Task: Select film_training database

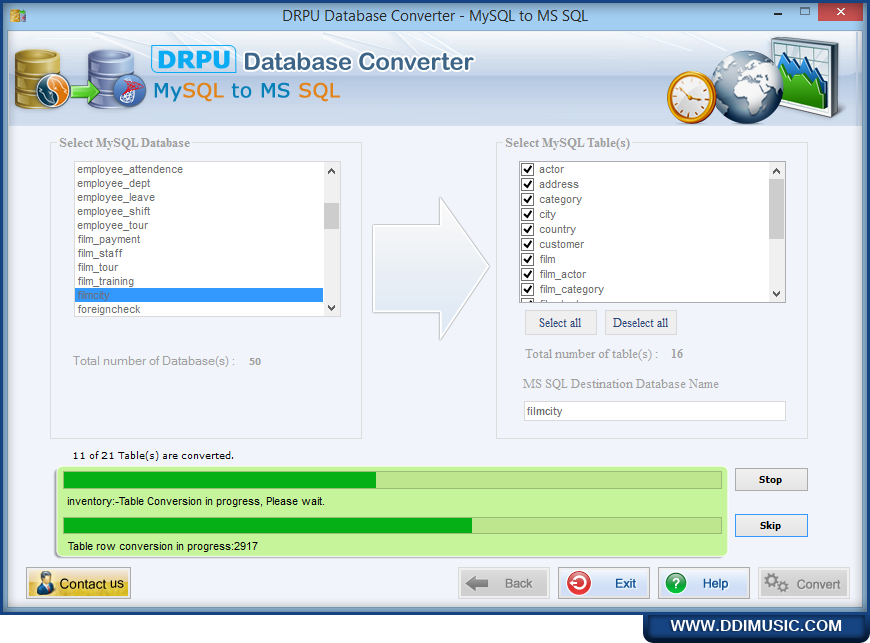Action: click(x=199, y=281)
